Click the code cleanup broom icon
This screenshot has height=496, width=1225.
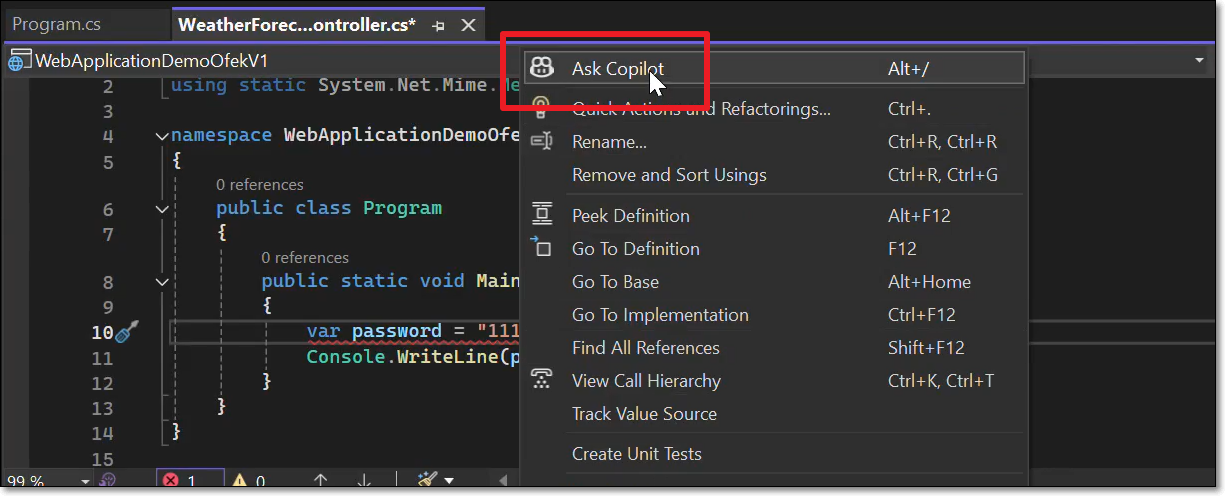pyautogui.click(x=427, y=481)
